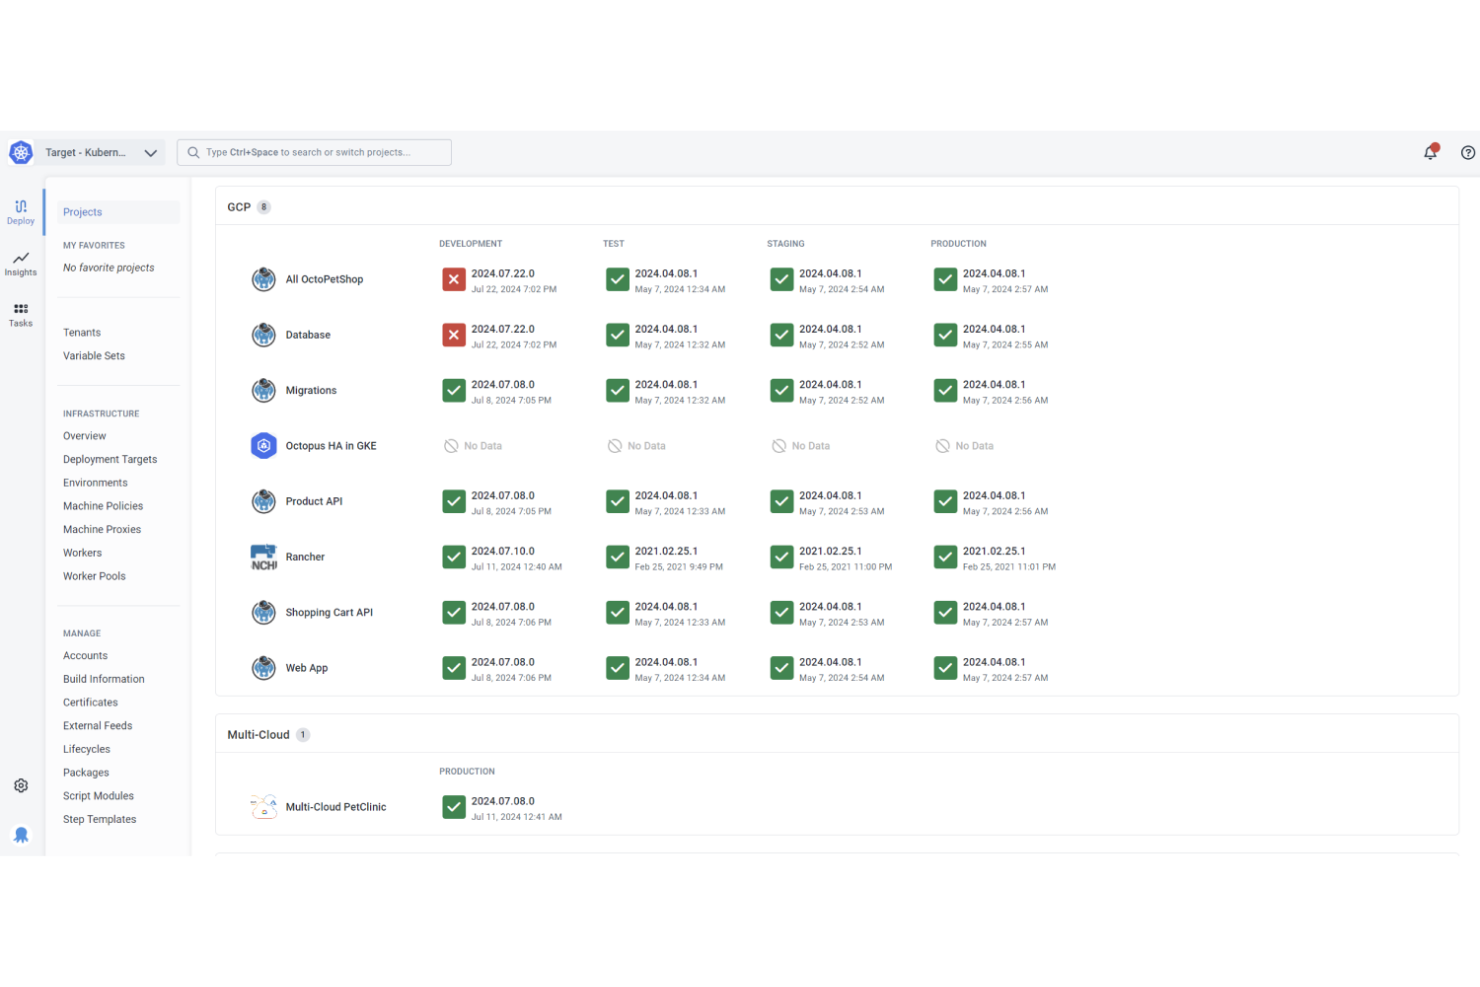Open the Product API project

coord(314,501)
